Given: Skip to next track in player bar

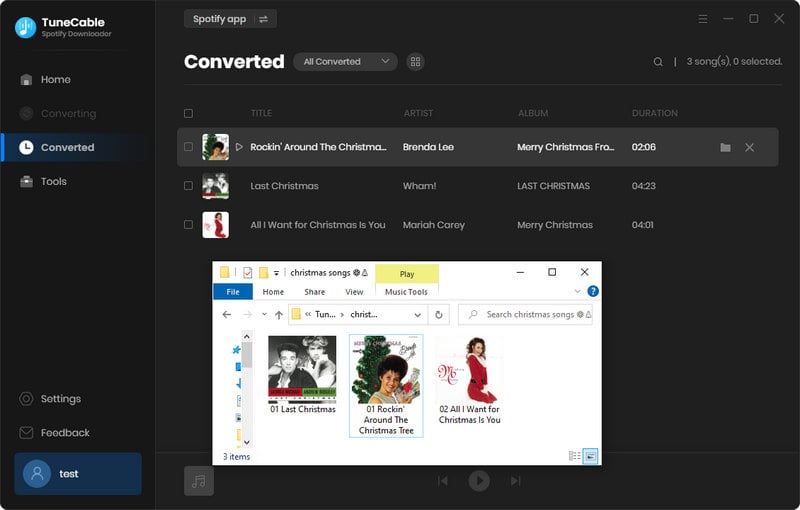Looking at the screenshot, I should point(515,481).
